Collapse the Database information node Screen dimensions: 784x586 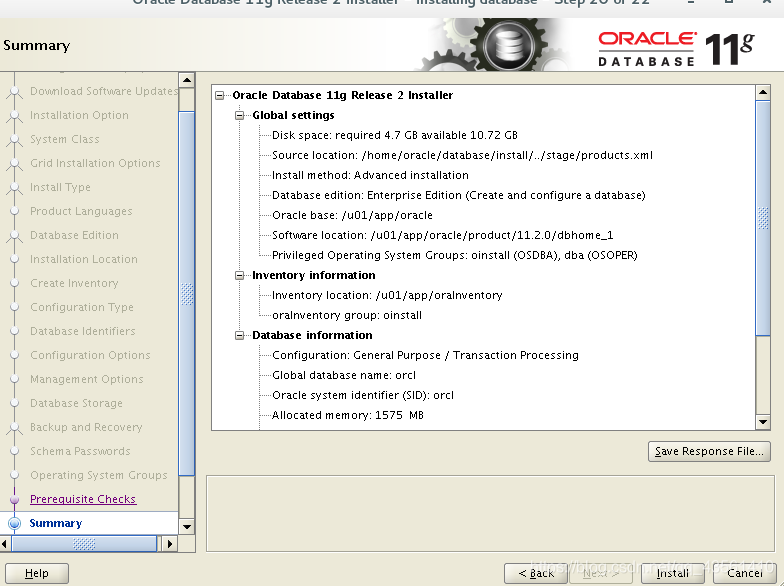(x=240, y=336)
